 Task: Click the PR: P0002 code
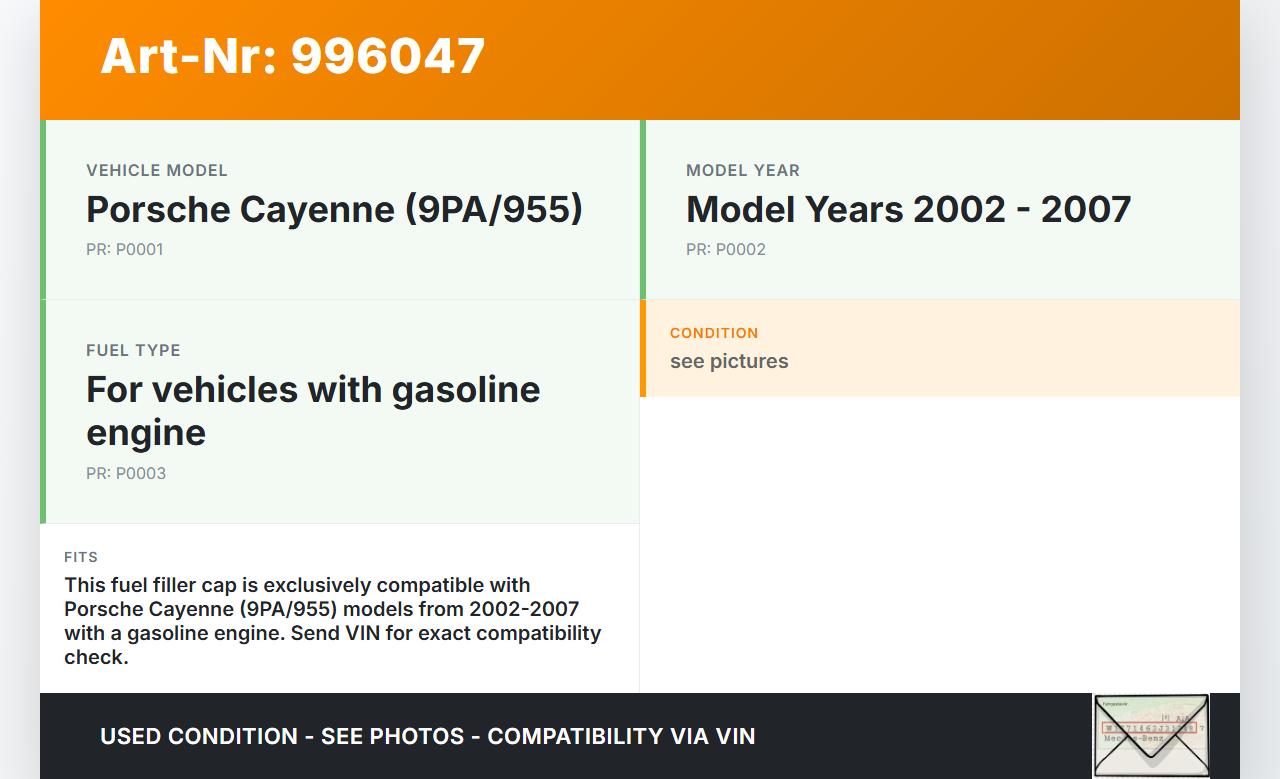tap(725, 250)
